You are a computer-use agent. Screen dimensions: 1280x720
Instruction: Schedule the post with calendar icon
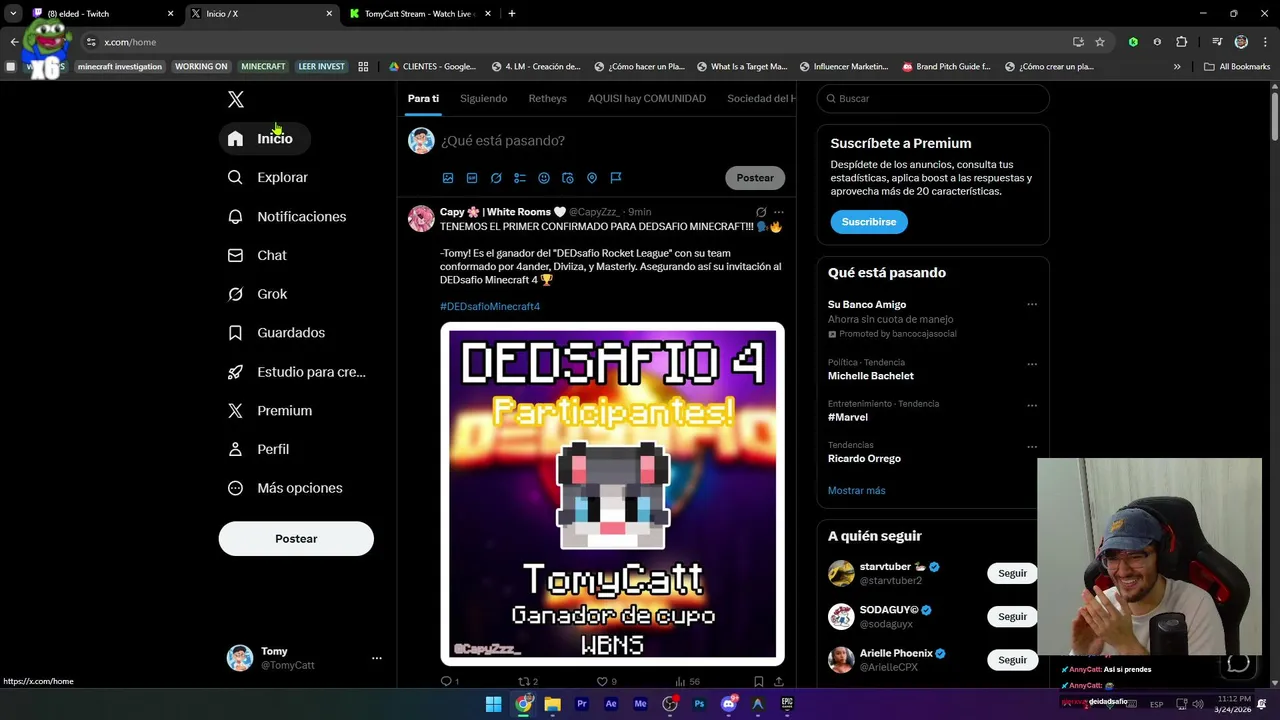(568, 178)
